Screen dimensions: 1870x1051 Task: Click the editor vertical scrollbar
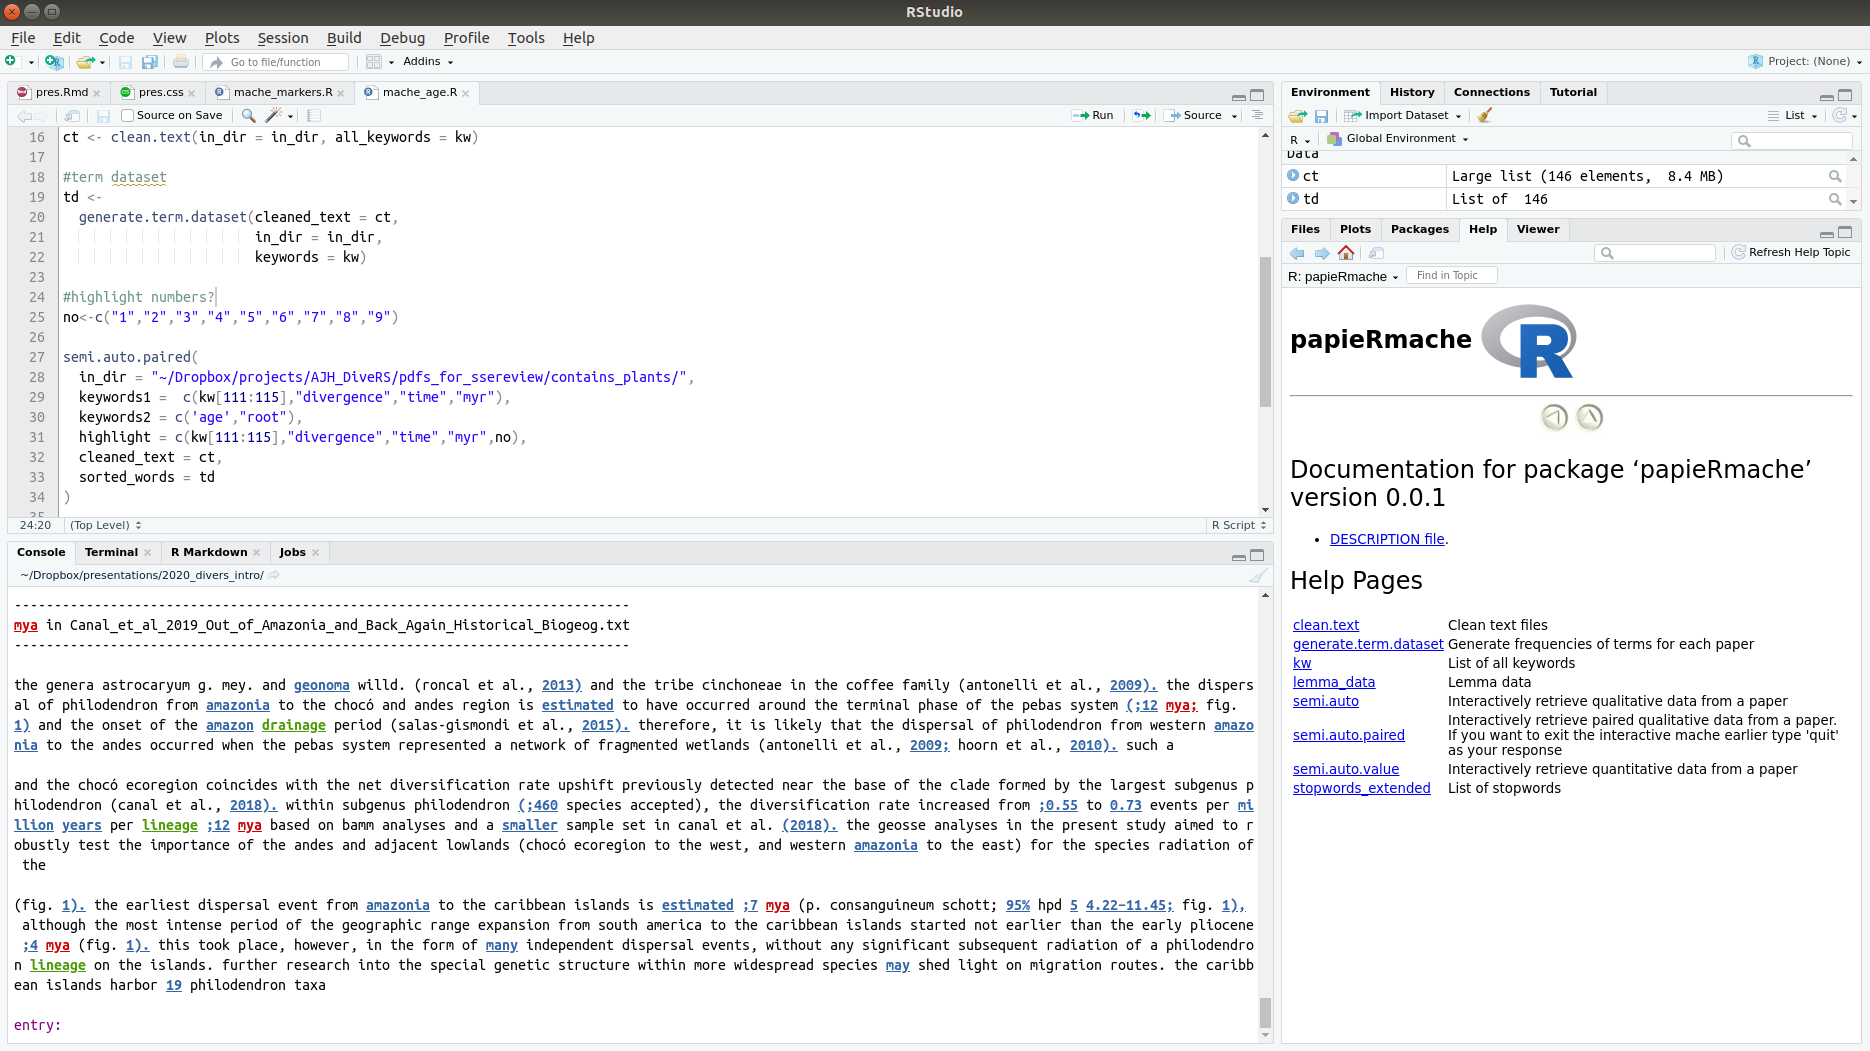[x=1265, y=332]
